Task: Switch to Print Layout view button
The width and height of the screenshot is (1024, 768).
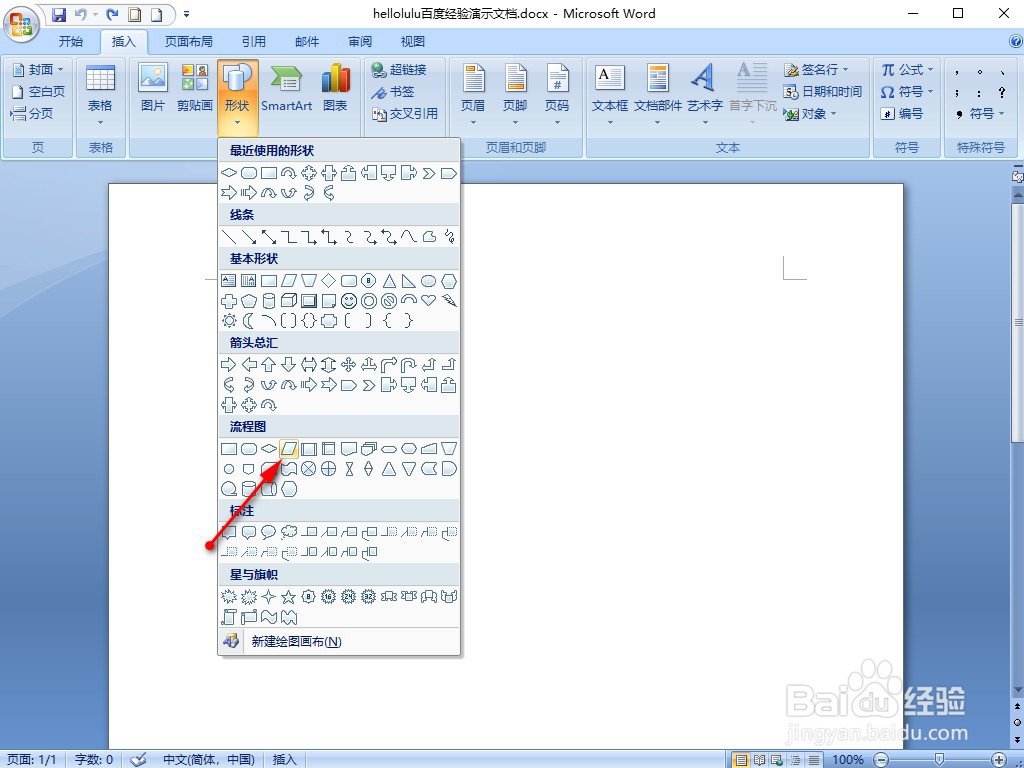Action: pos(741,760)
